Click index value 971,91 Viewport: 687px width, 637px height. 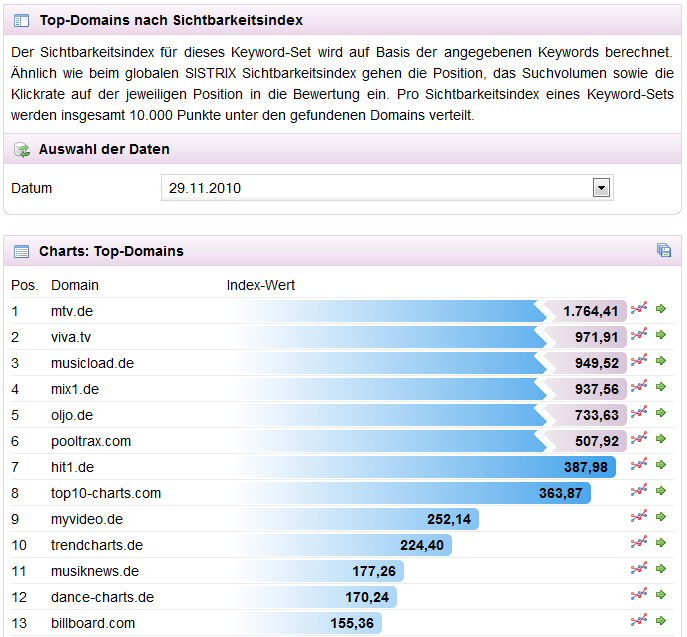[597, 337]
